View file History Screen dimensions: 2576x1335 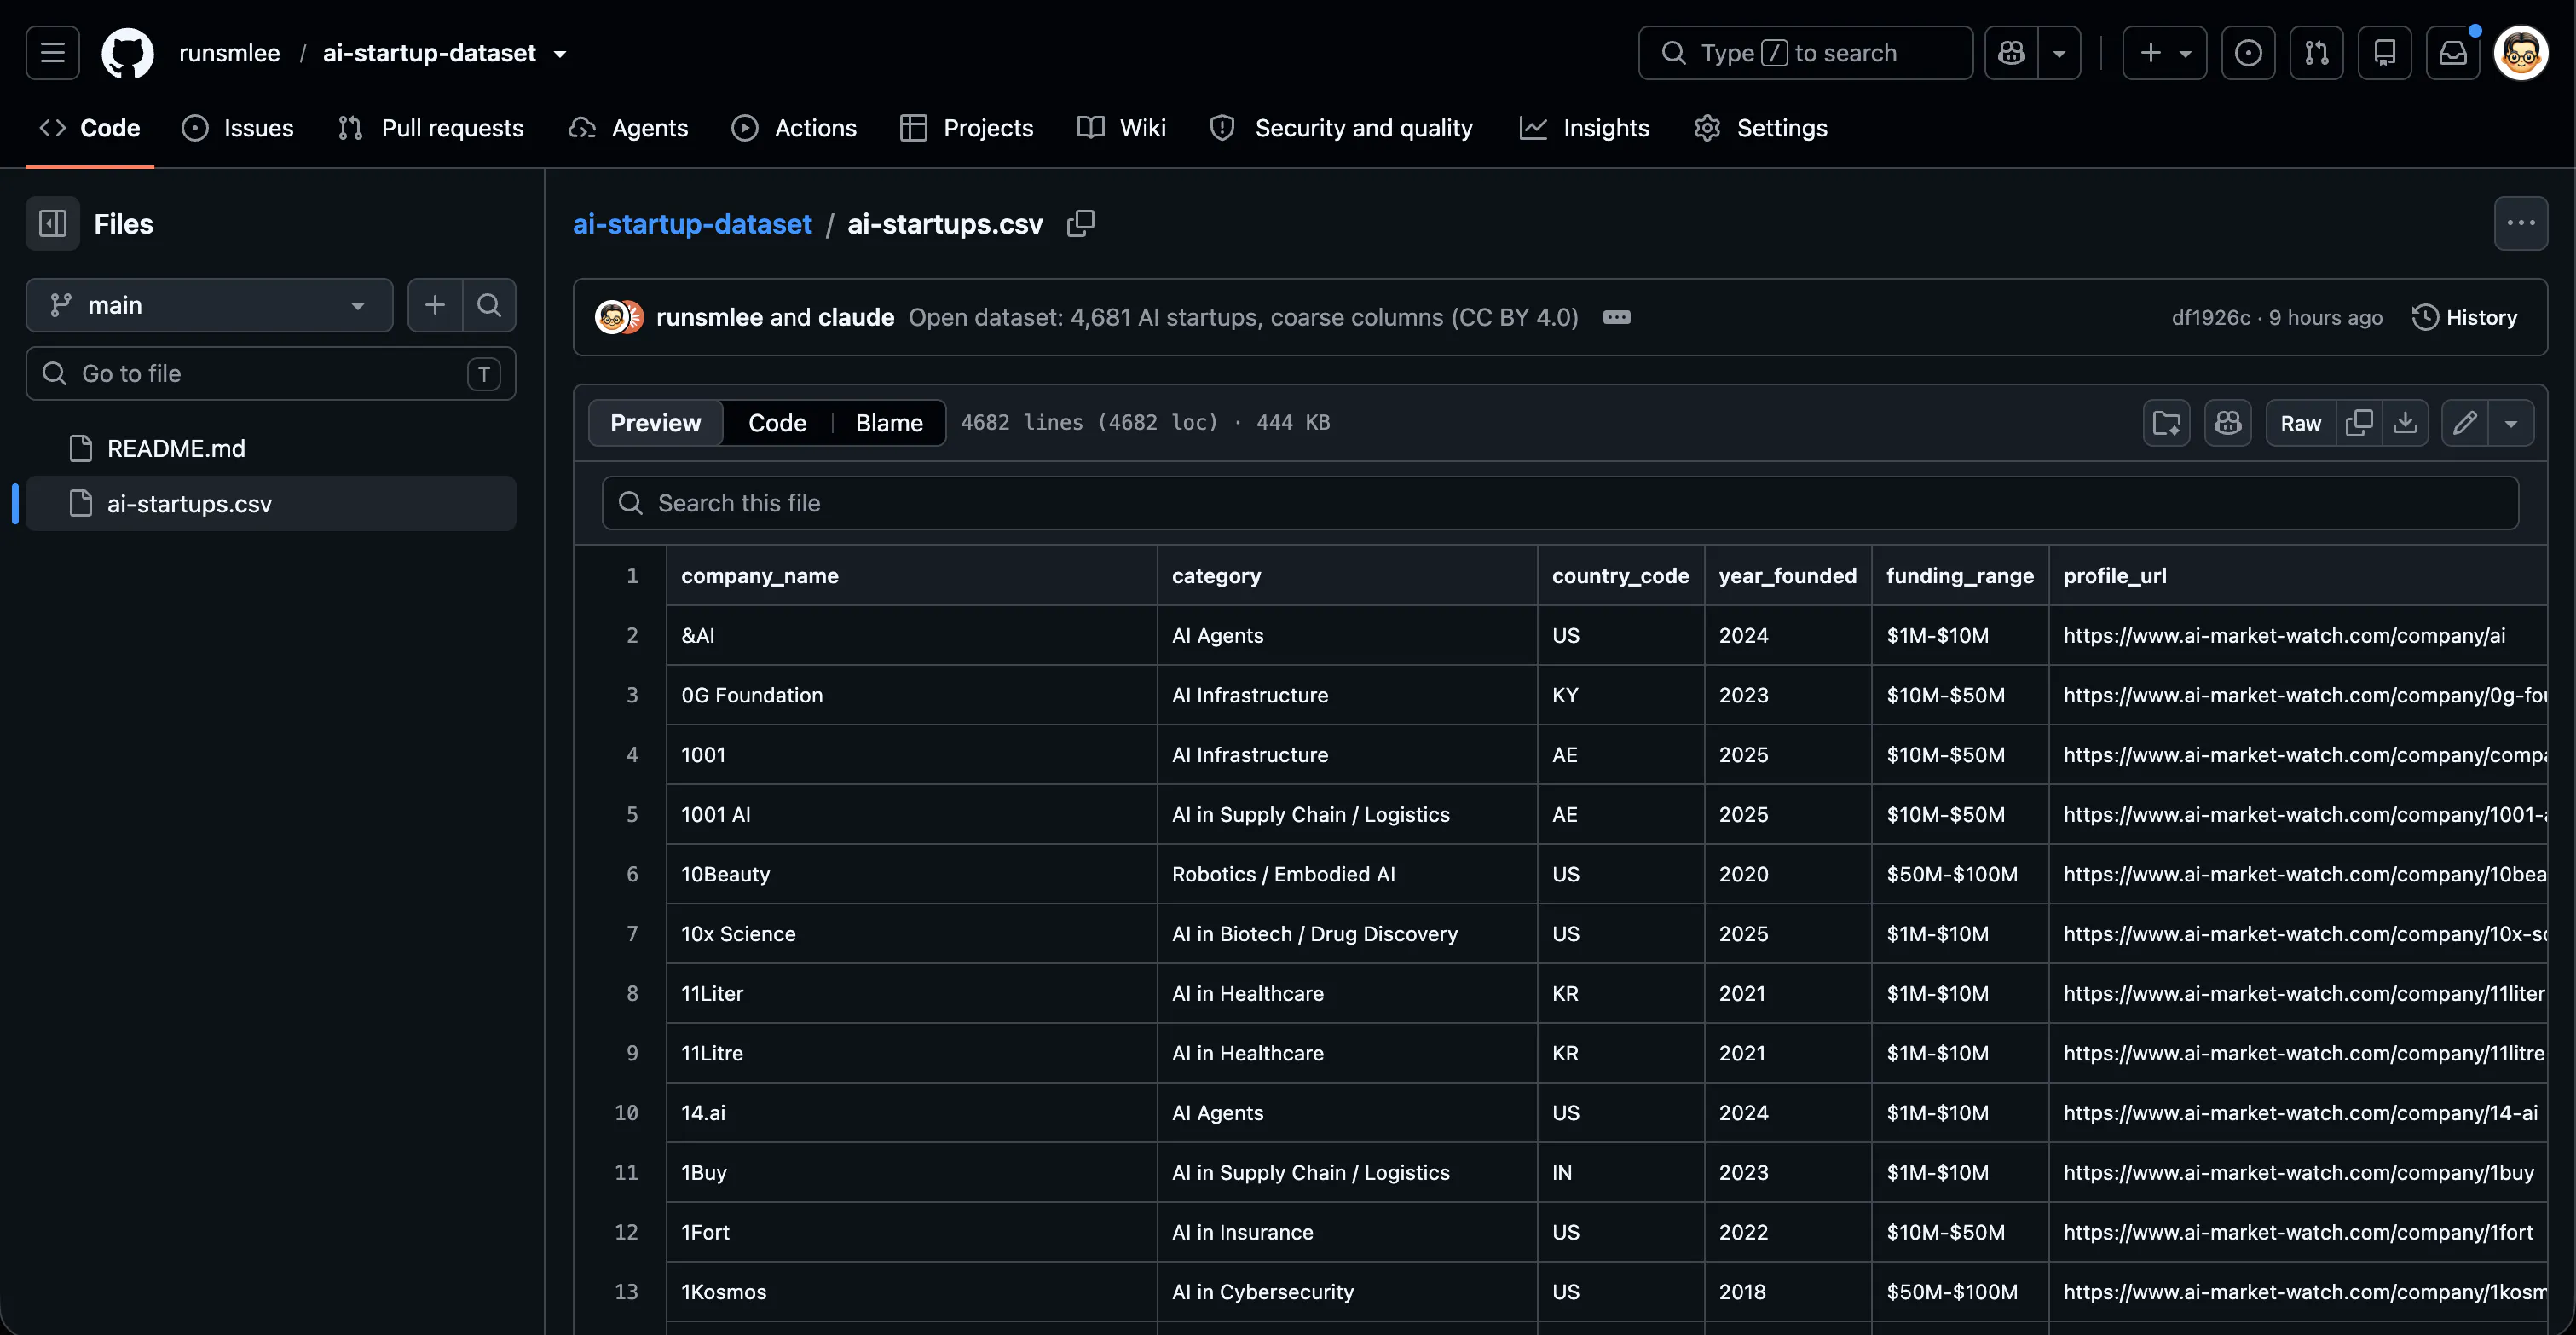click(2464, 317)
